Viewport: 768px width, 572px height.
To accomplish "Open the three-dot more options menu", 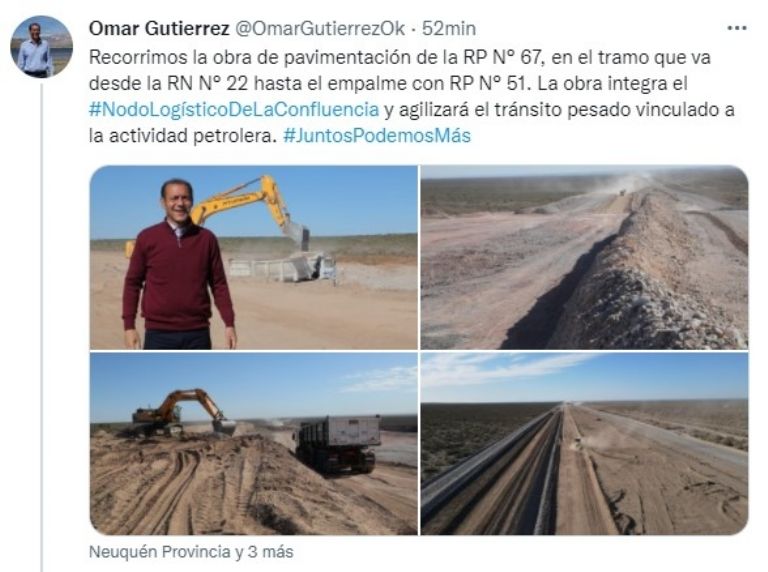I will pos(737,28).
